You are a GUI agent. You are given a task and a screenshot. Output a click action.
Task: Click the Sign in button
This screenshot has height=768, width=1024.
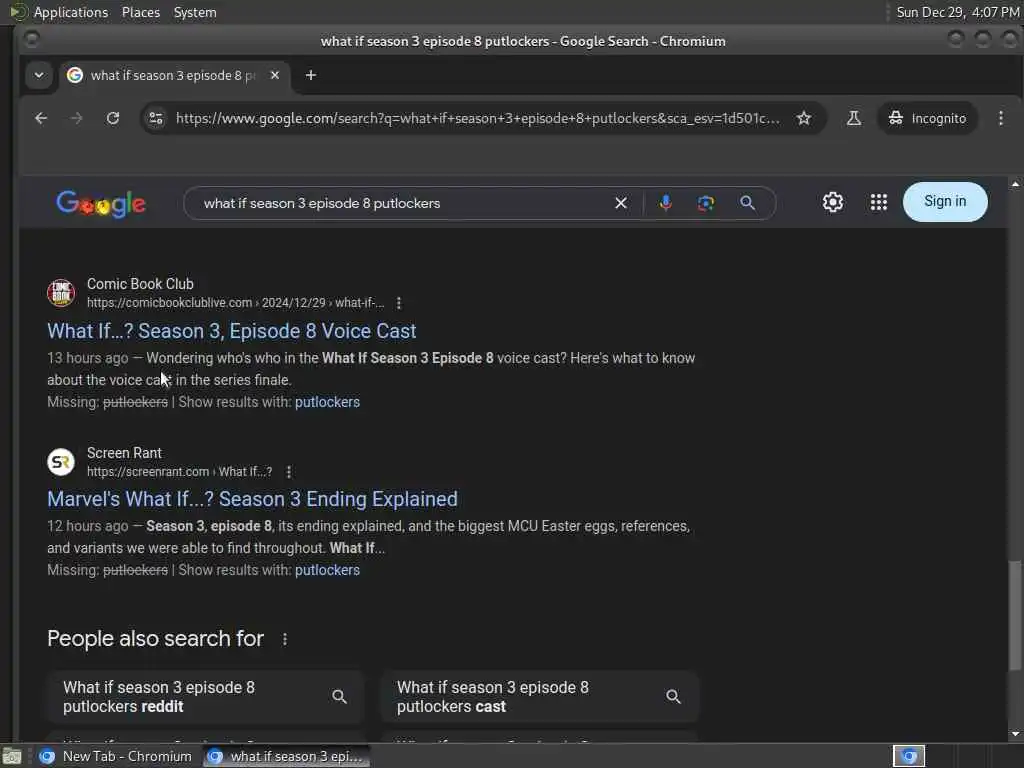tap(945, 202)
